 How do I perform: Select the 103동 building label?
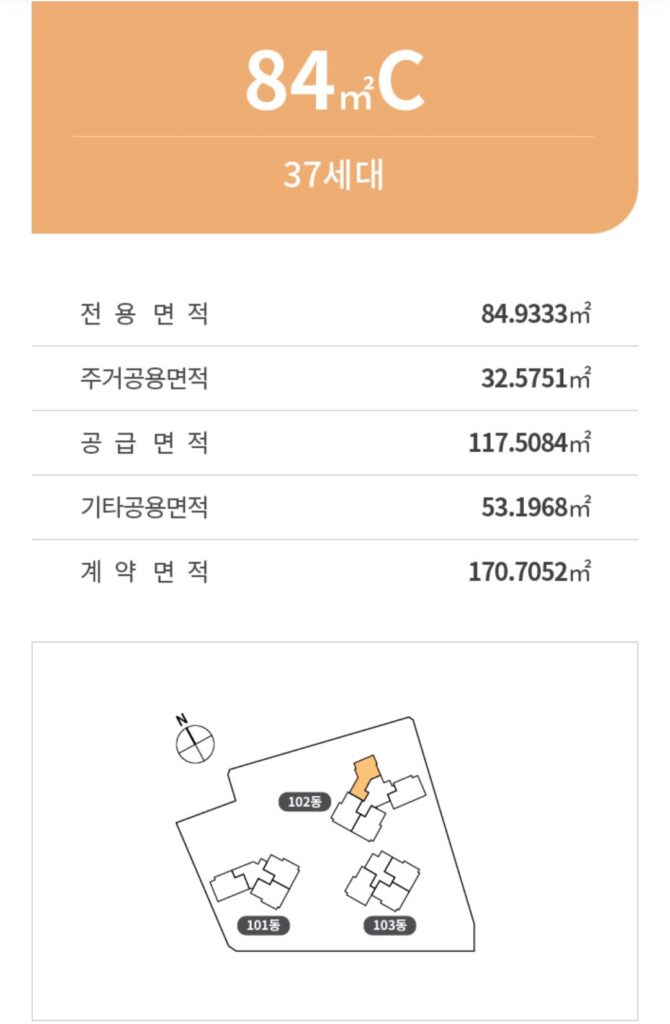click(x=390, y=925)
